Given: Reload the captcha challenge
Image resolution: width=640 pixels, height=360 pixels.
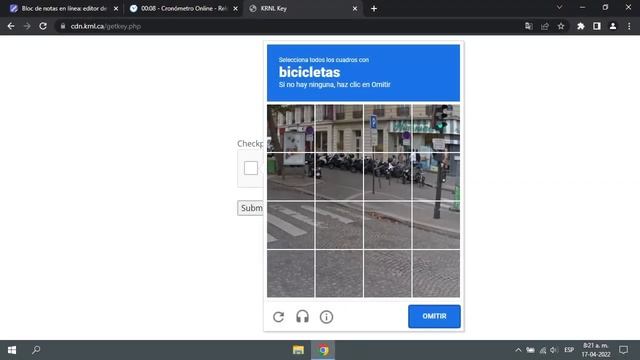Looking at the screenshot, I should pos(278,317).
